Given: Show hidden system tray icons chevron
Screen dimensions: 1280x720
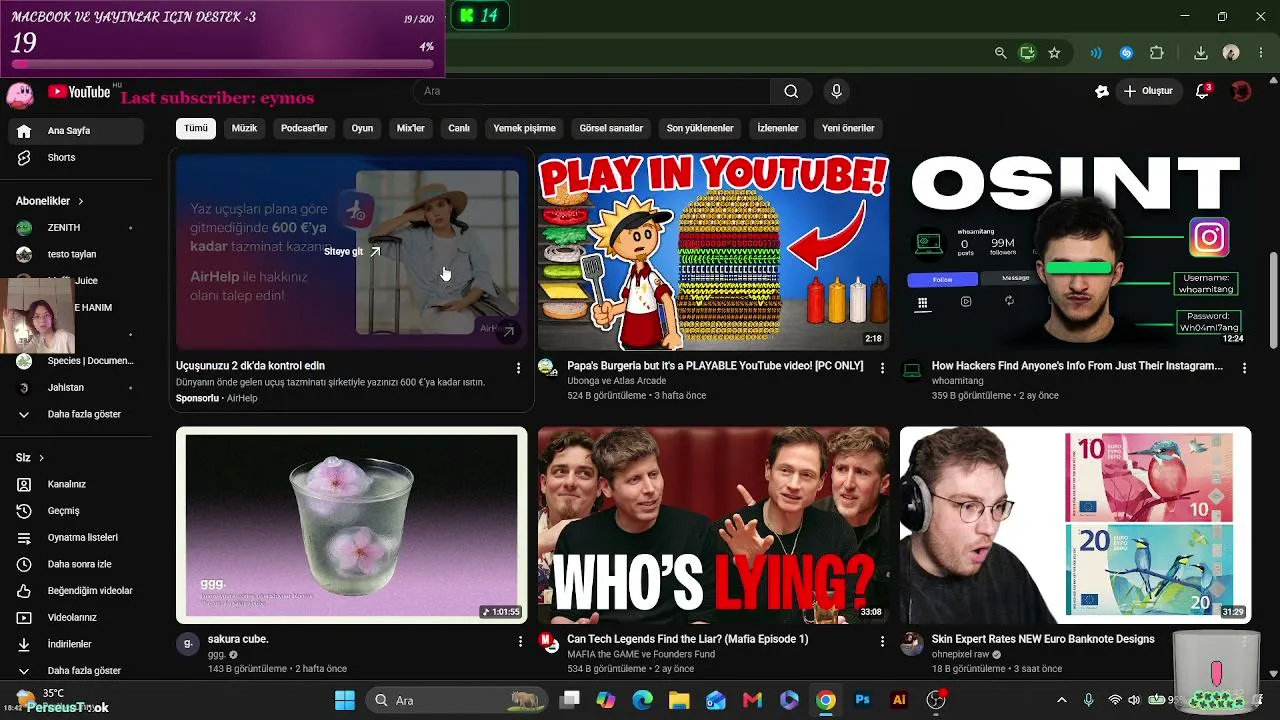Looking at the screenshot, I should coord(1061,700).
